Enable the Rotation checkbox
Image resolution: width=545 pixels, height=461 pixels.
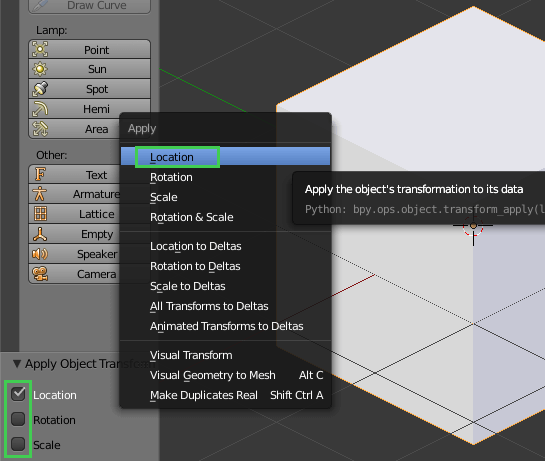(18, 419)
